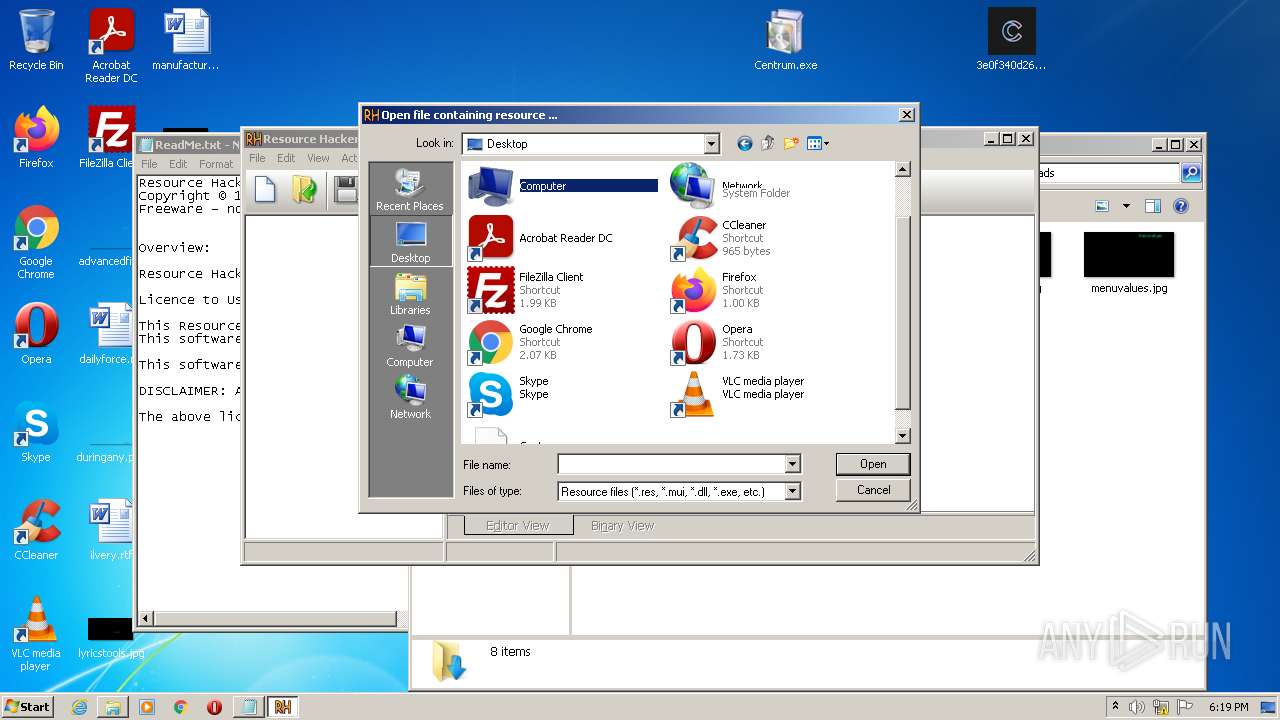Select Computer in dialog places bar
This screenshot has width=1280, height=720.
[x=410, y=346]
